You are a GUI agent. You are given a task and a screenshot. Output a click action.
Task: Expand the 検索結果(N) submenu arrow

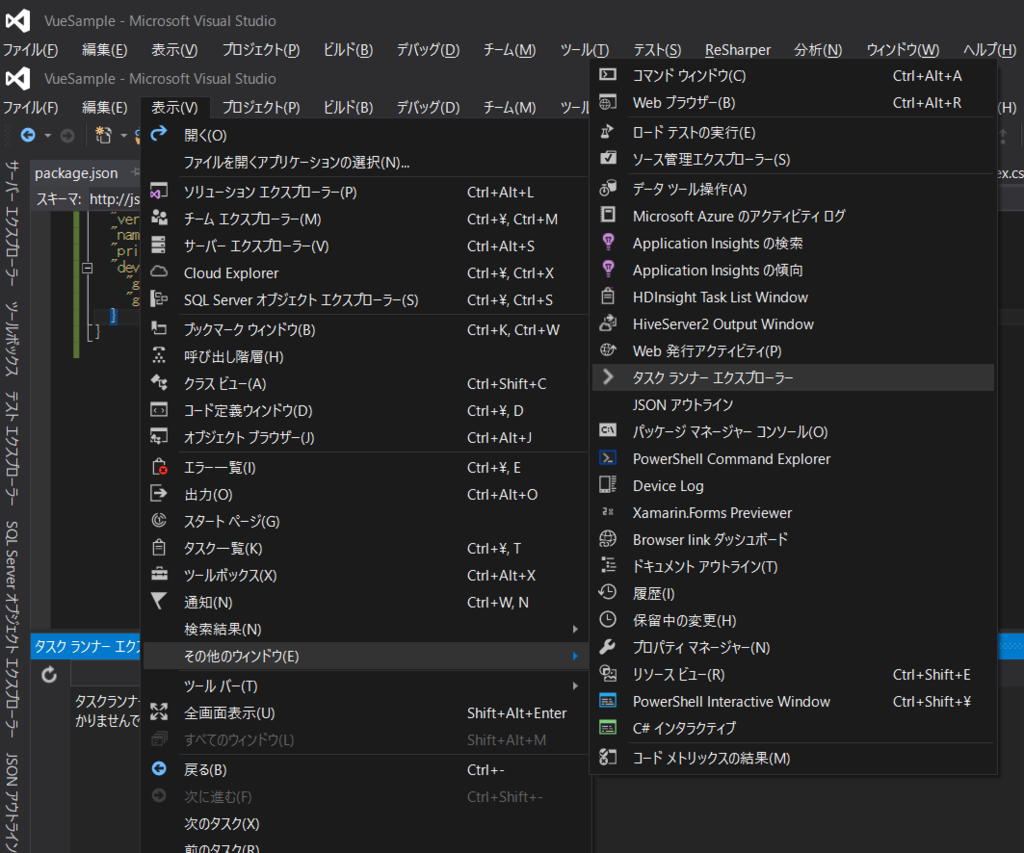point(575,629)
